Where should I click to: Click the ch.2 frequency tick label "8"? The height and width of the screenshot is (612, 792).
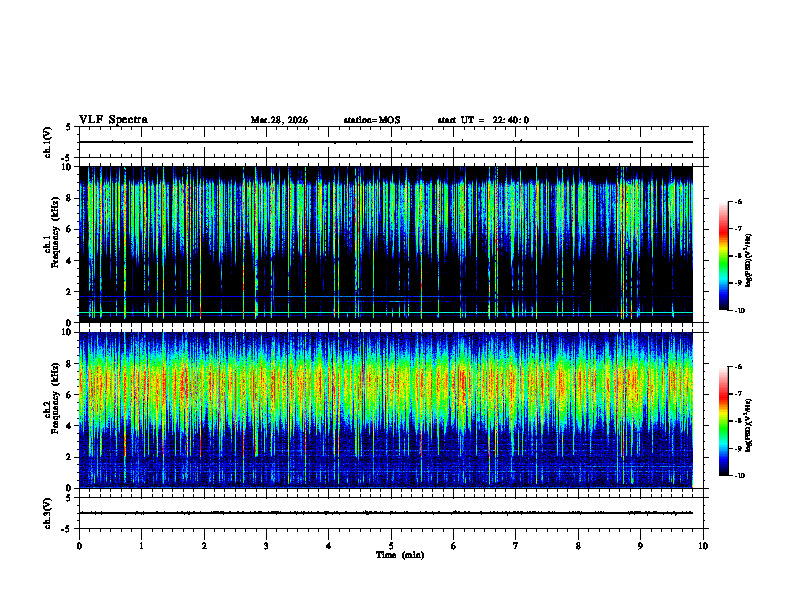[70, 364]
